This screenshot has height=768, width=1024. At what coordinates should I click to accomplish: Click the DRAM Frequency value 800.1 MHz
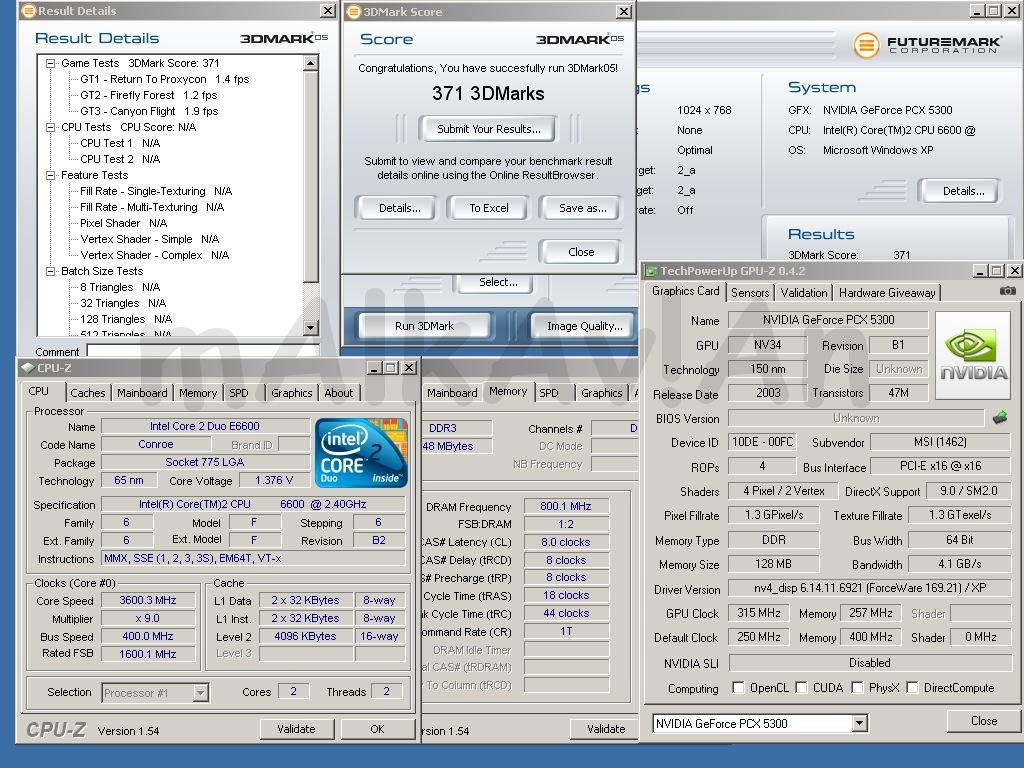[x=566, y=506]
